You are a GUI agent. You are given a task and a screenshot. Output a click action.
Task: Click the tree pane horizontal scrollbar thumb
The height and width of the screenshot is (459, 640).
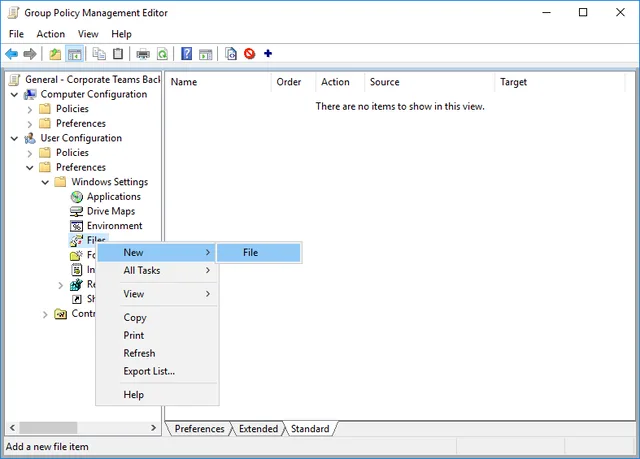click(x=48, y=428)
